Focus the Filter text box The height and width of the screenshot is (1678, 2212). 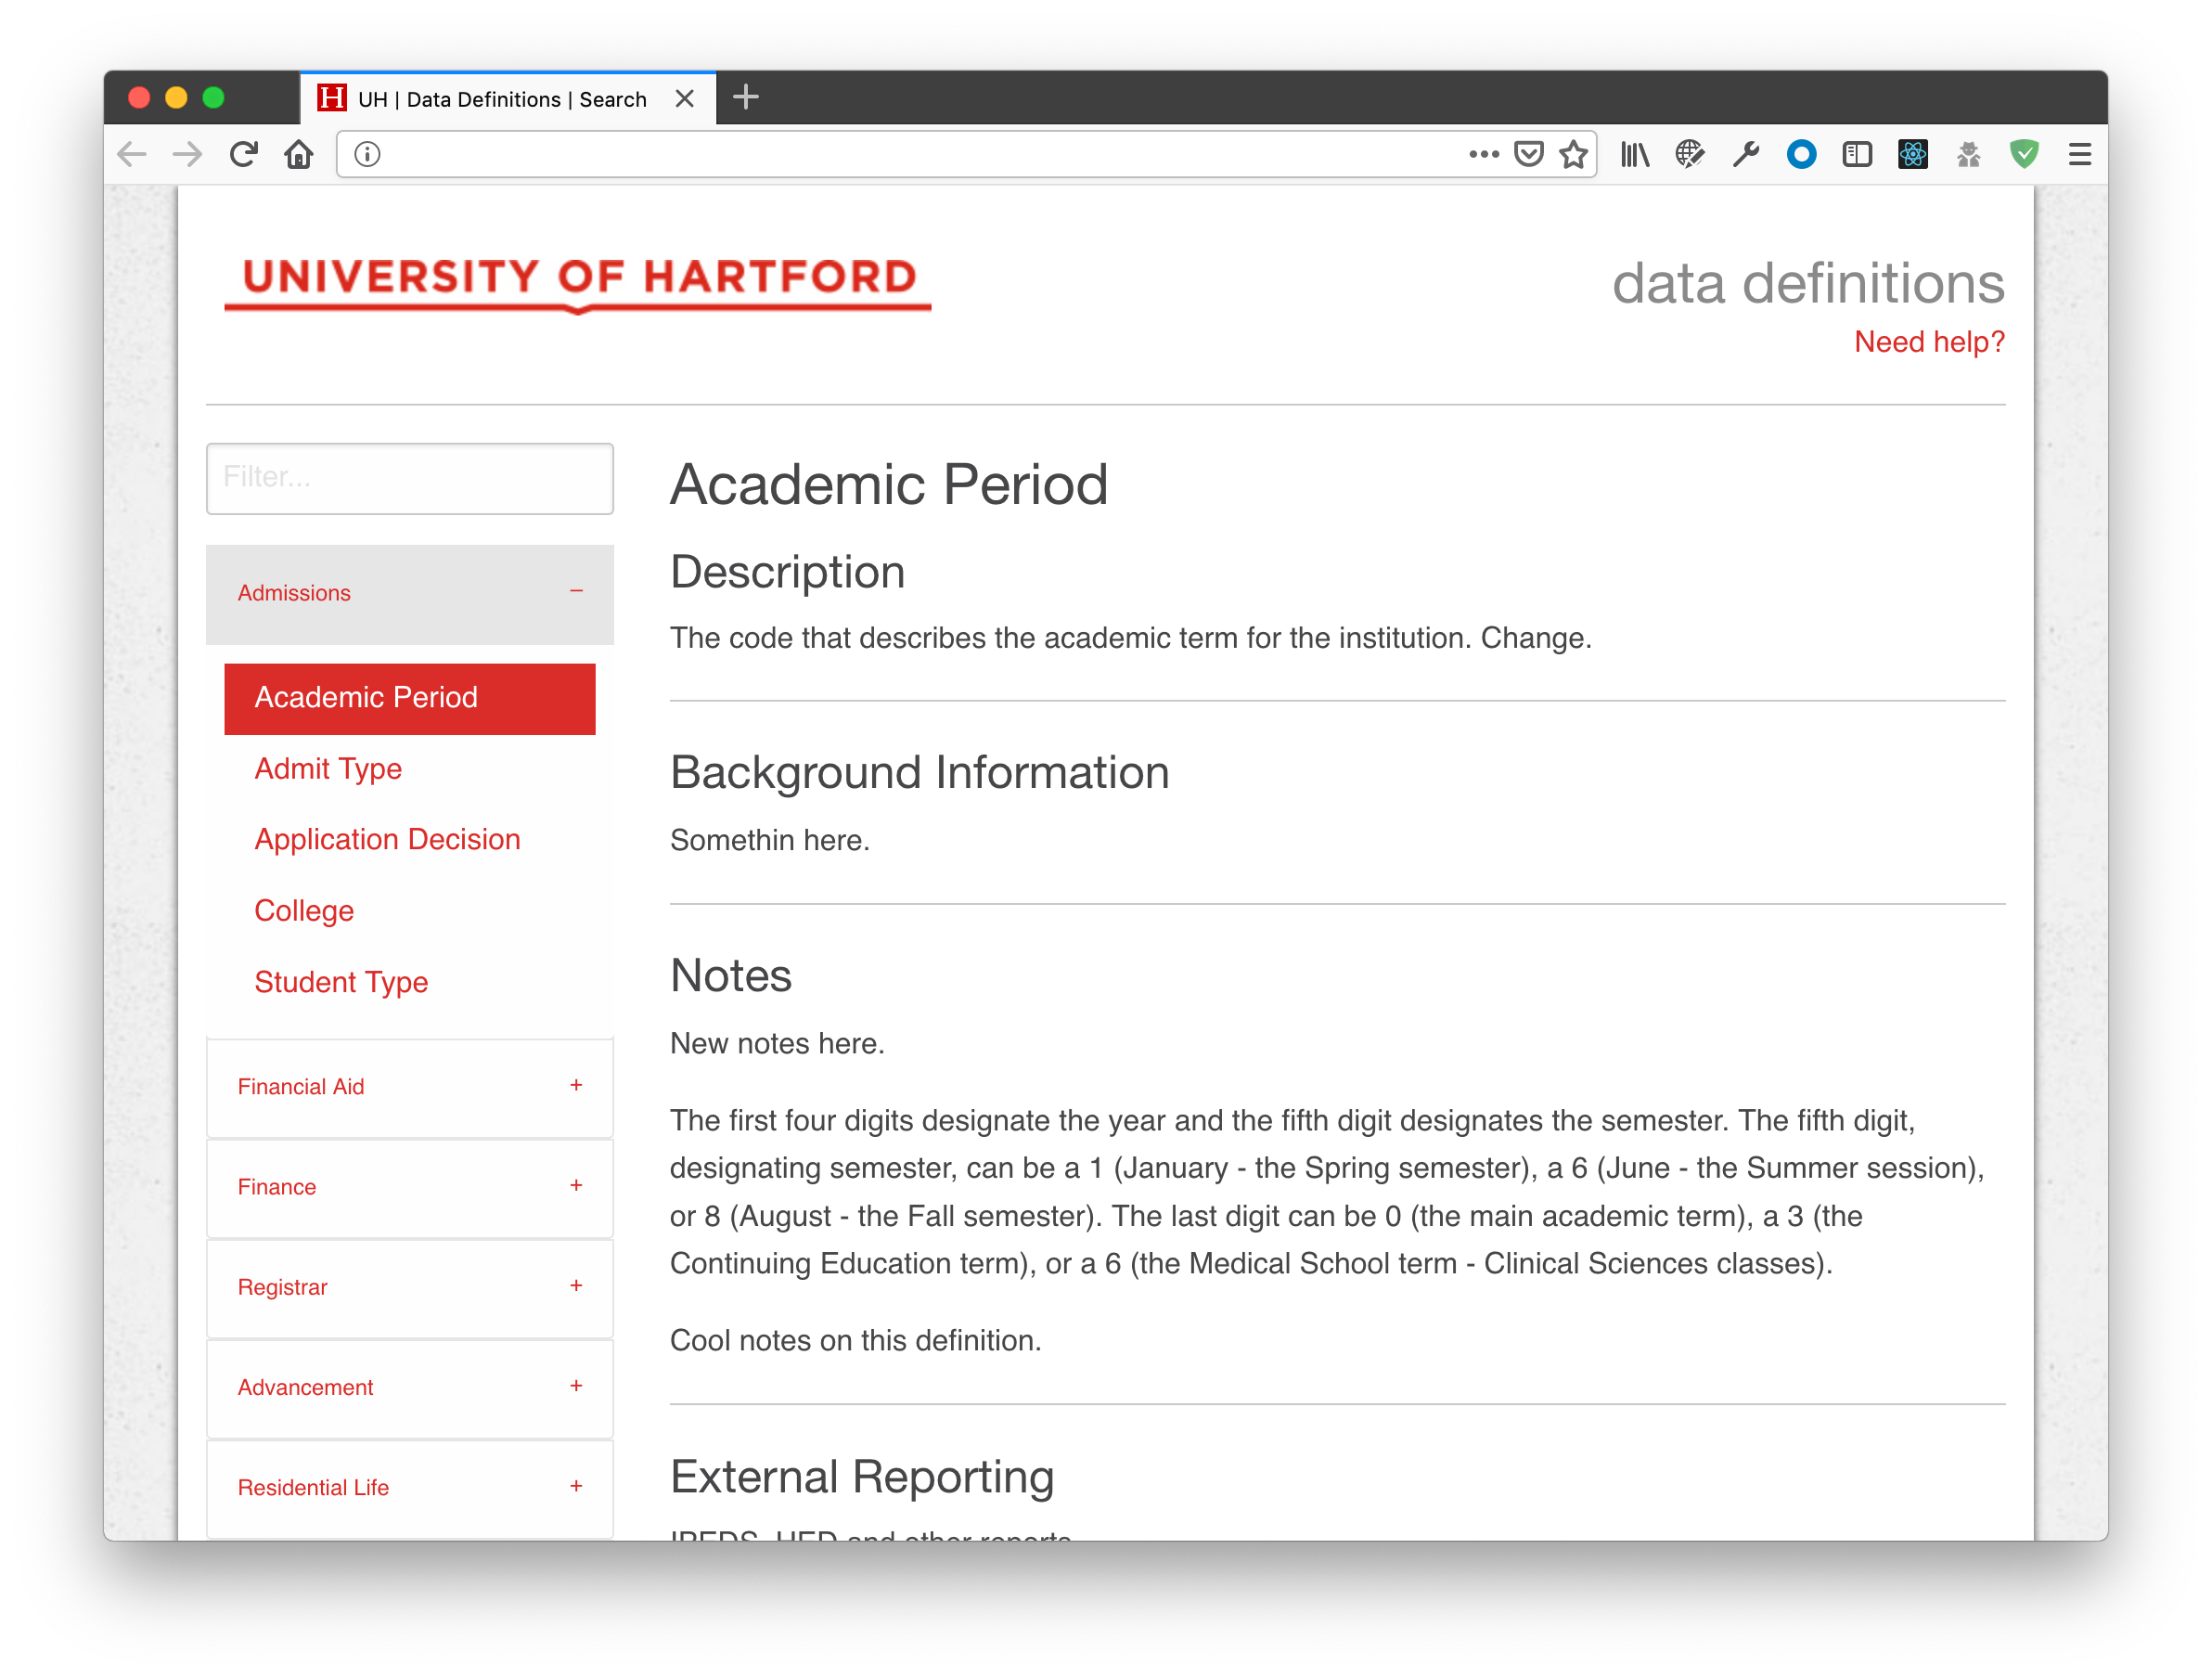point(410,478)
